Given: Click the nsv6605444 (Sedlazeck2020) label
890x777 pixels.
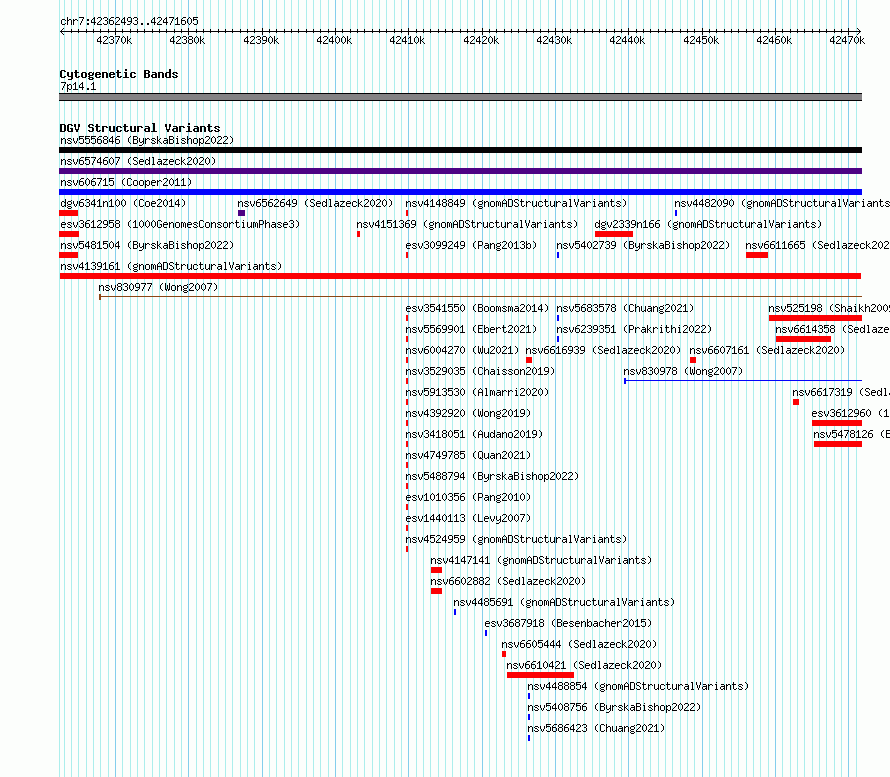Looking at the screenshot, I should pyautogui.click(x=579, y=644).
